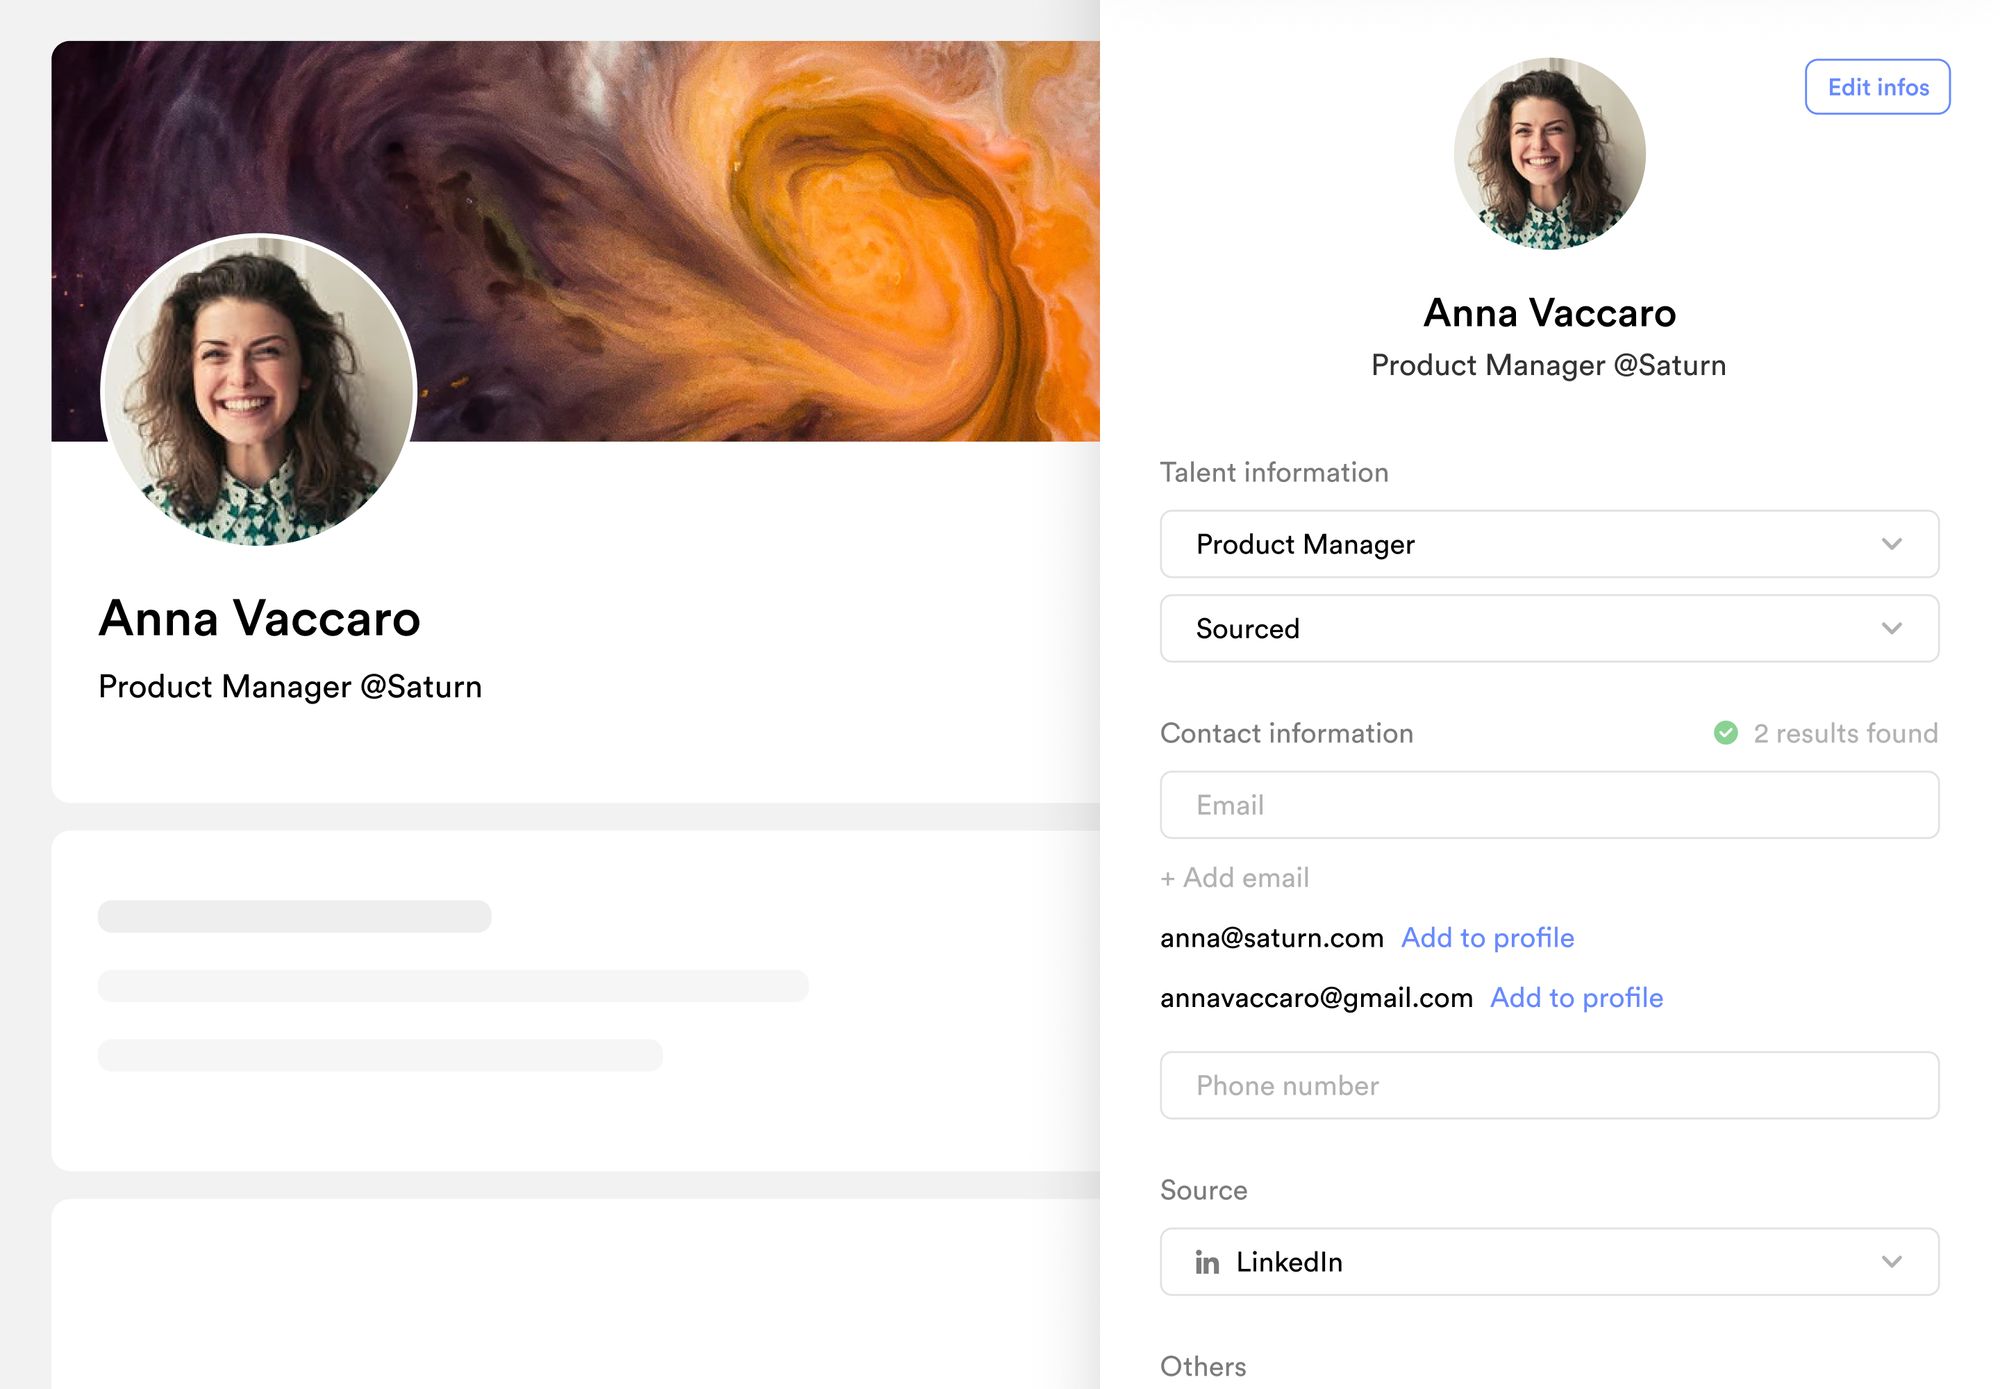Click the LinkedIn logo icon

pos(1207,1263)
